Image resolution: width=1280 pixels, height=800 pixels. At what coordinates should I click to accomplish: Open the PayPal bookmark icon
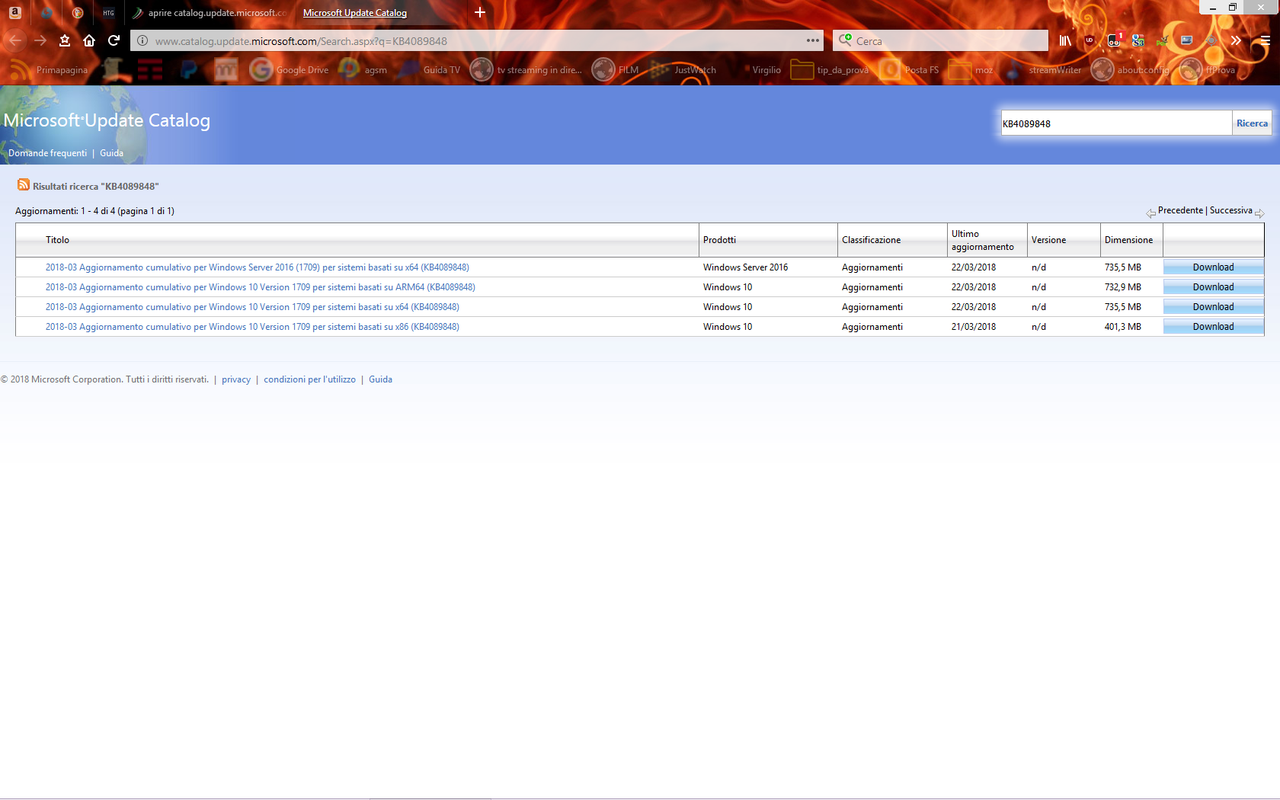188,70
